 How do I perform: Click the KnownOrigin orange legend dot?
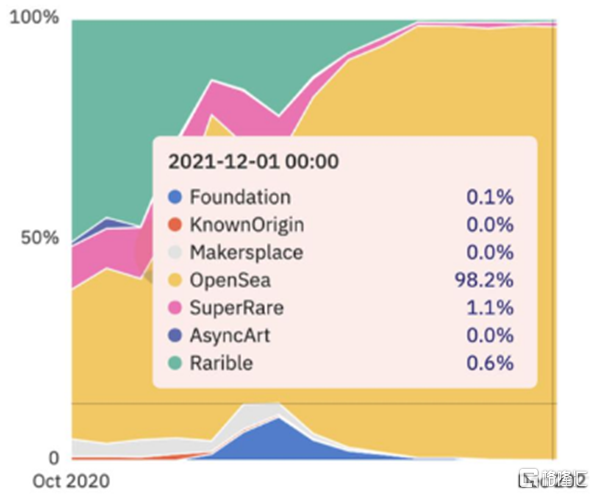[x=175, y=225]
